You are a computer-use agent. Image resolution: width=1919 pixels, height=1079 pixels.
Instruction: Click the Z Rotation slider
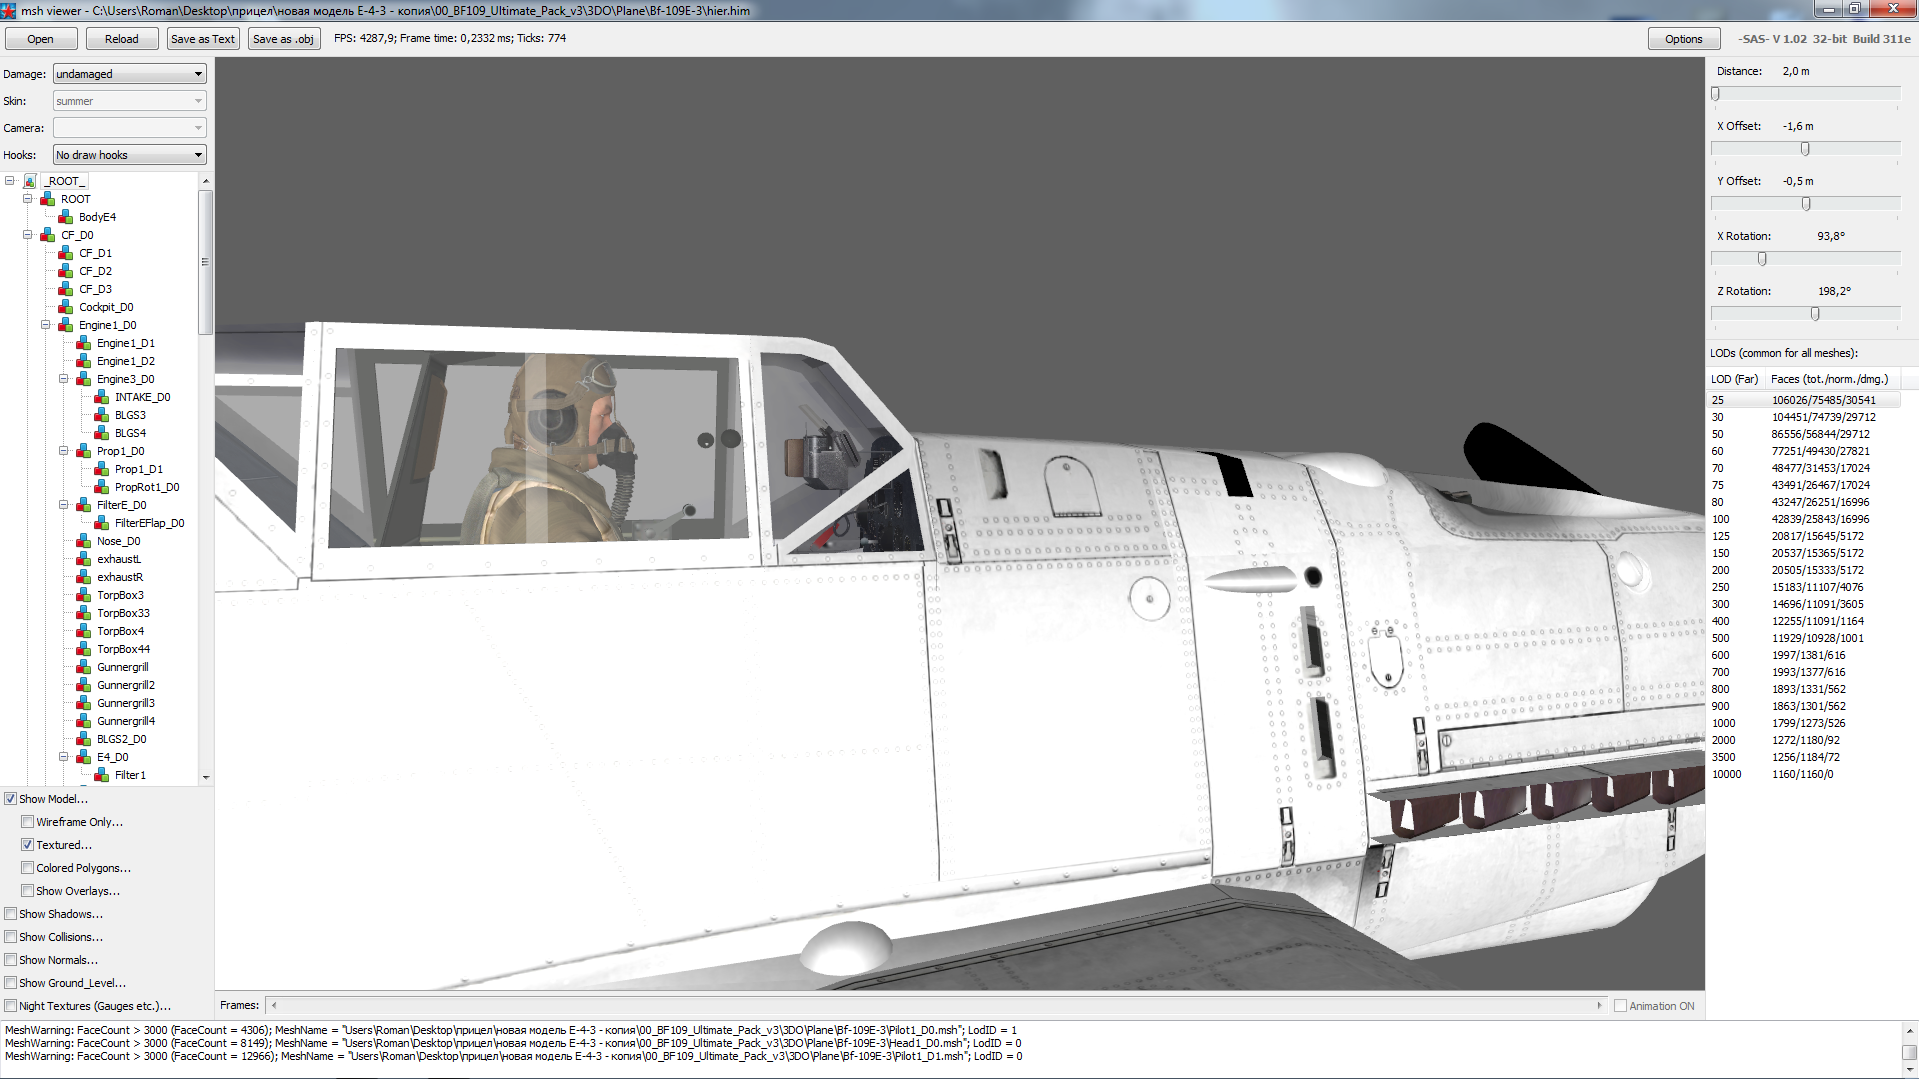1805,314
